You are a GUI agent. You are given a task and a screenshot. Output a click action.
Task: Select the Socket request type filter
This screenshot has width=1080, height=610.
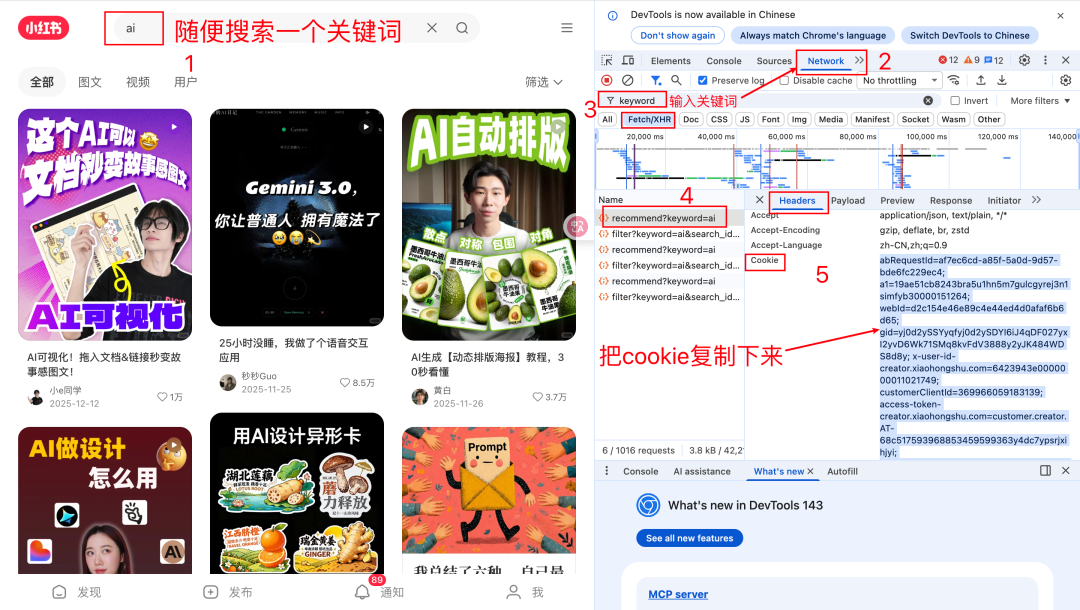(x=915, y=119)
